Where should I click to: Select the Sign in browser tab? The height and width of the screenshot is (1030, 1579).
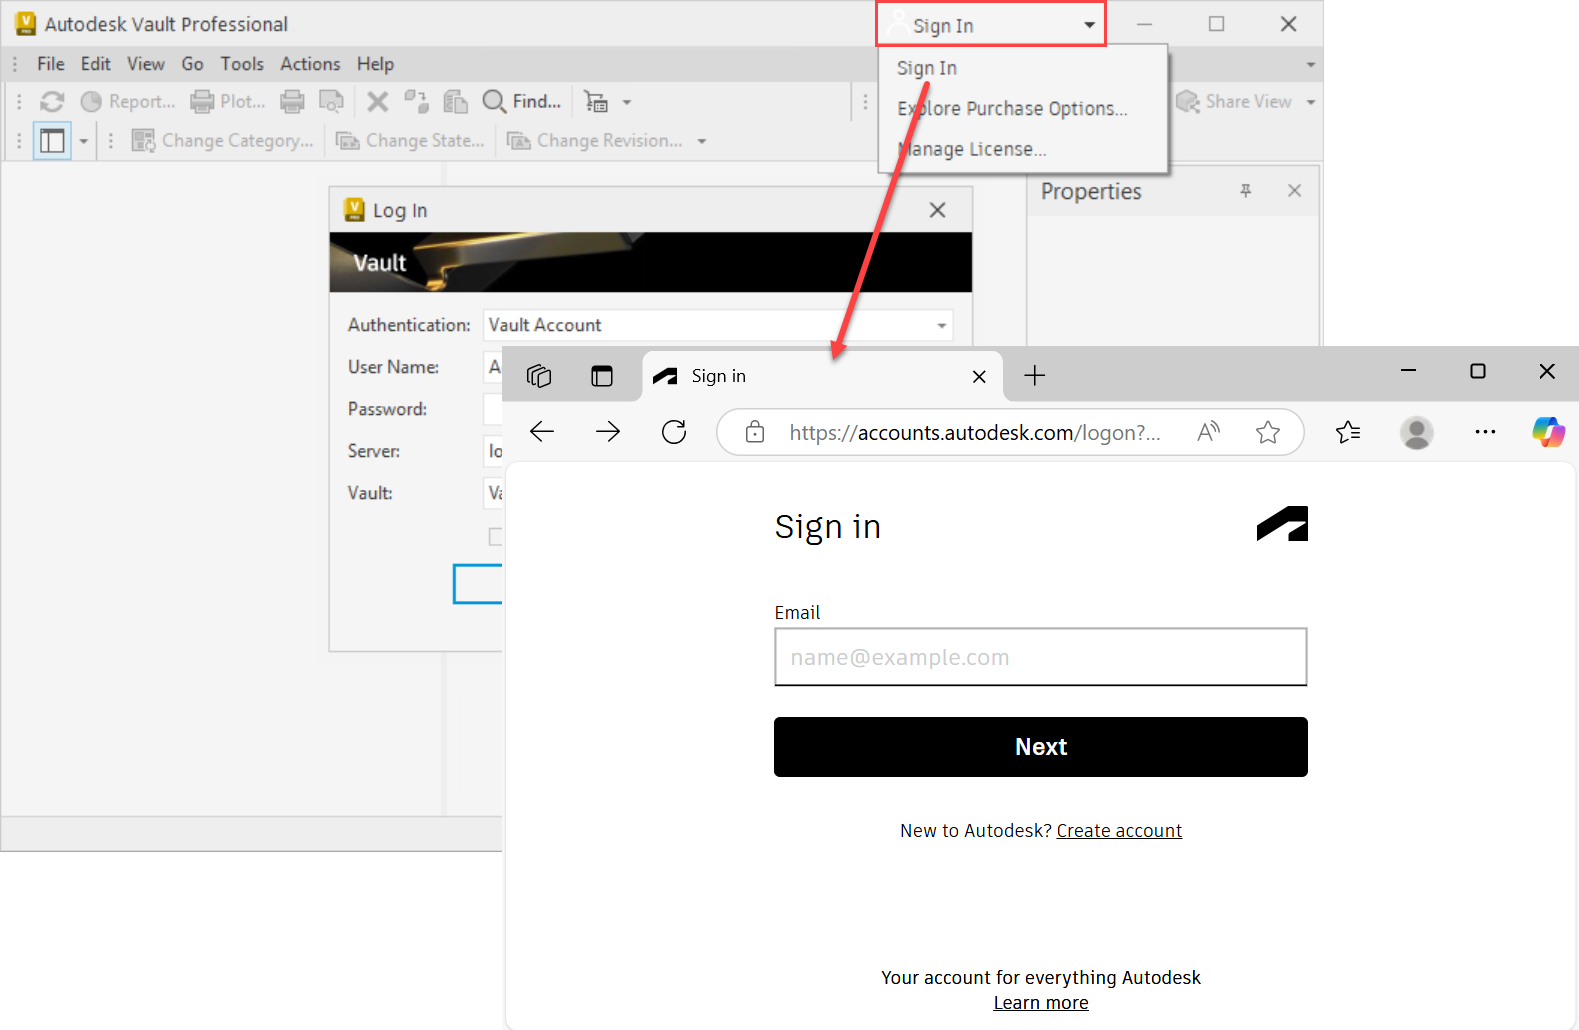pos(821,376)
